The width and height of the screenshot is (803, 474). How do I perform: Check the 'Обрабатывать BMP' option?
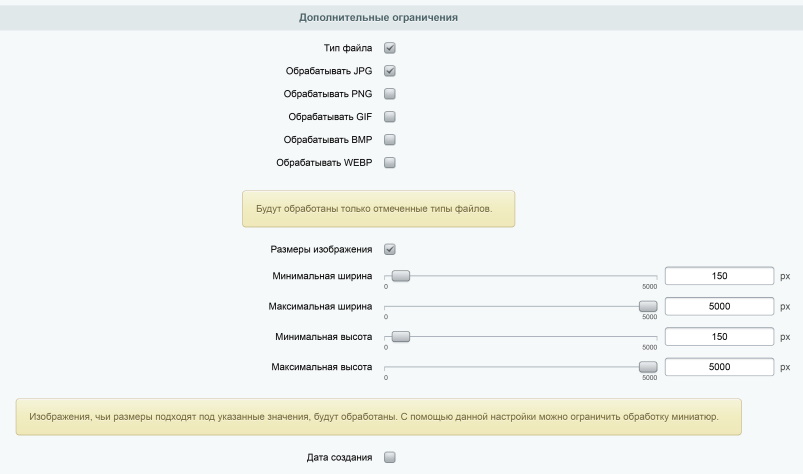pos(390,140)
